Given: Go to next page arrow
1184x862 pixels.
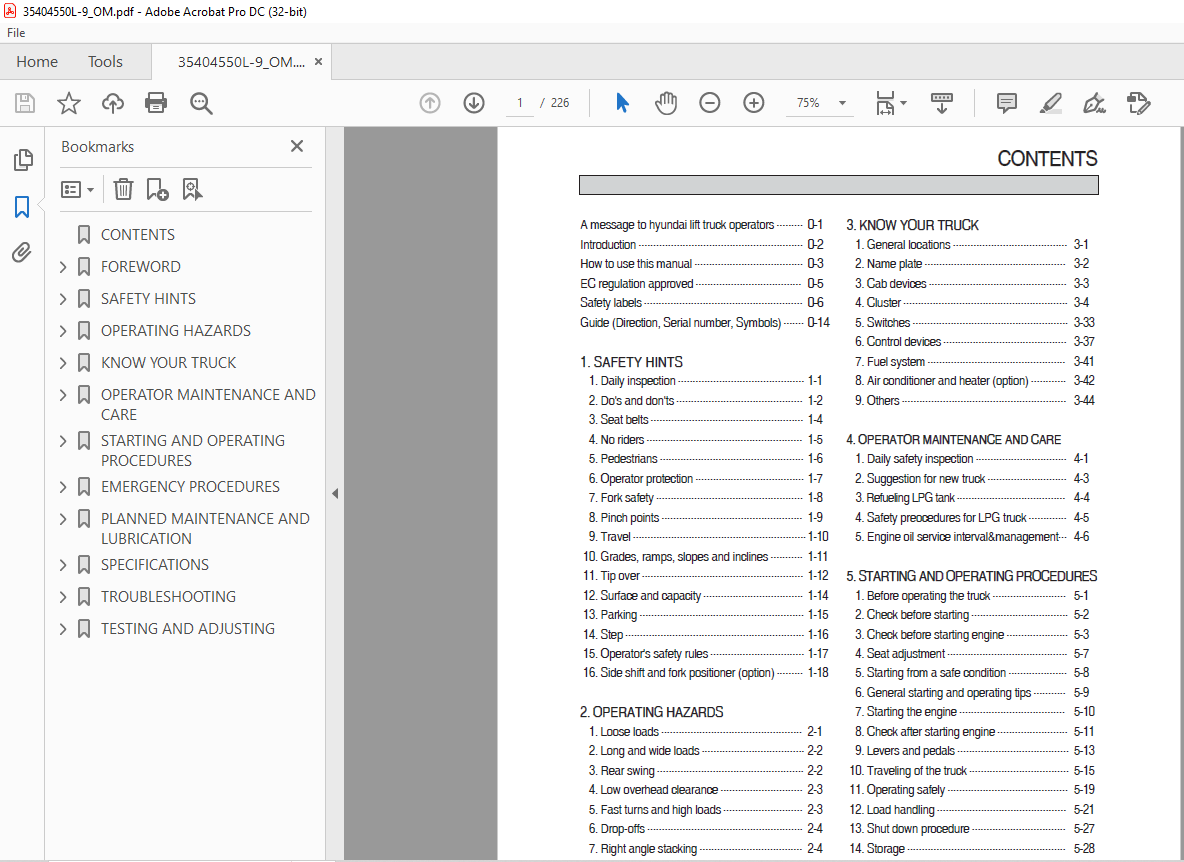Looking at the screenshot, I should pos(473,103).
